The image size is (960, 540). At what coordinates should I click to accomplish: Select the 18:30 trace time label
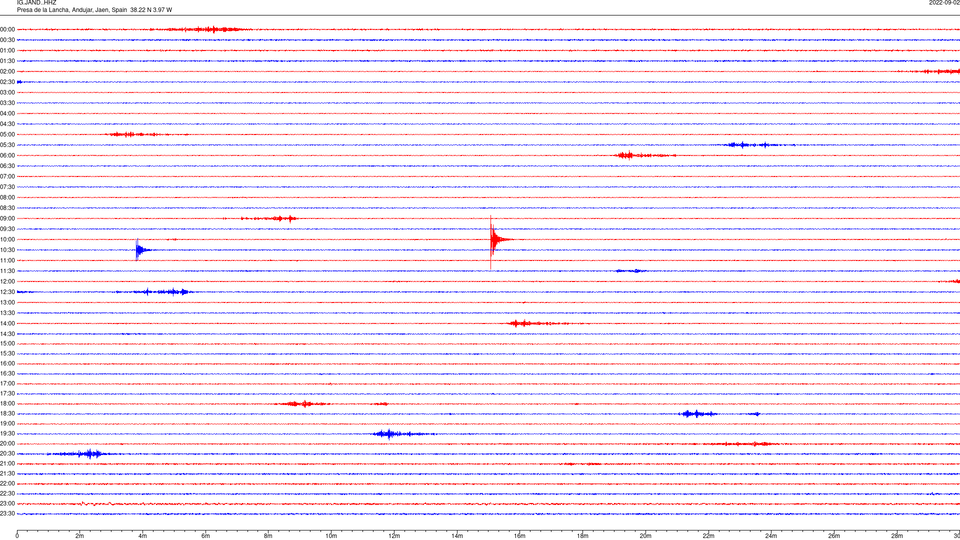[x=7, y=414]
